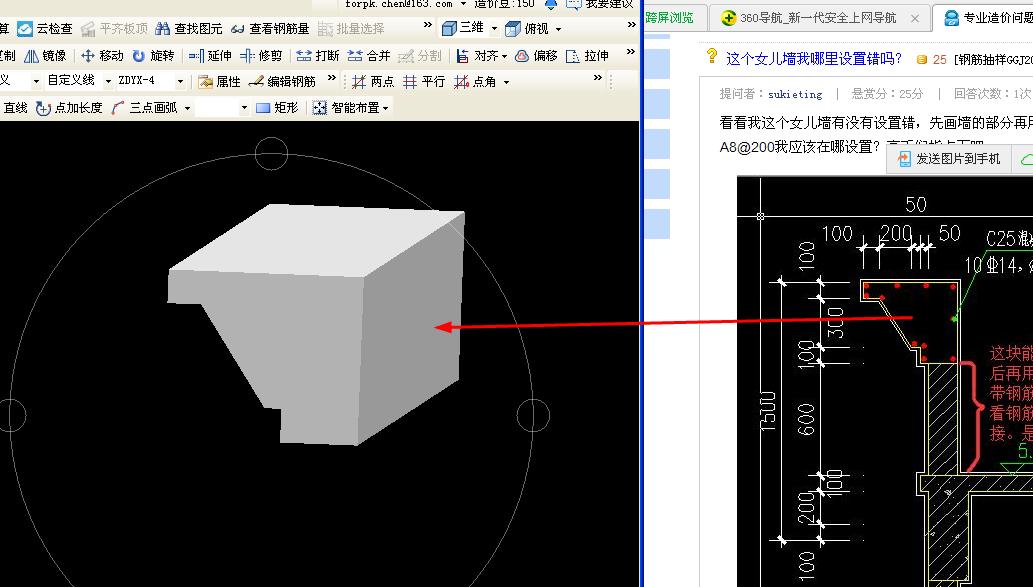The width and height of the screenshot is (1033, 587).
Task: Open 智能布置 smart layout menu
Action: click(x=350, y=107)
